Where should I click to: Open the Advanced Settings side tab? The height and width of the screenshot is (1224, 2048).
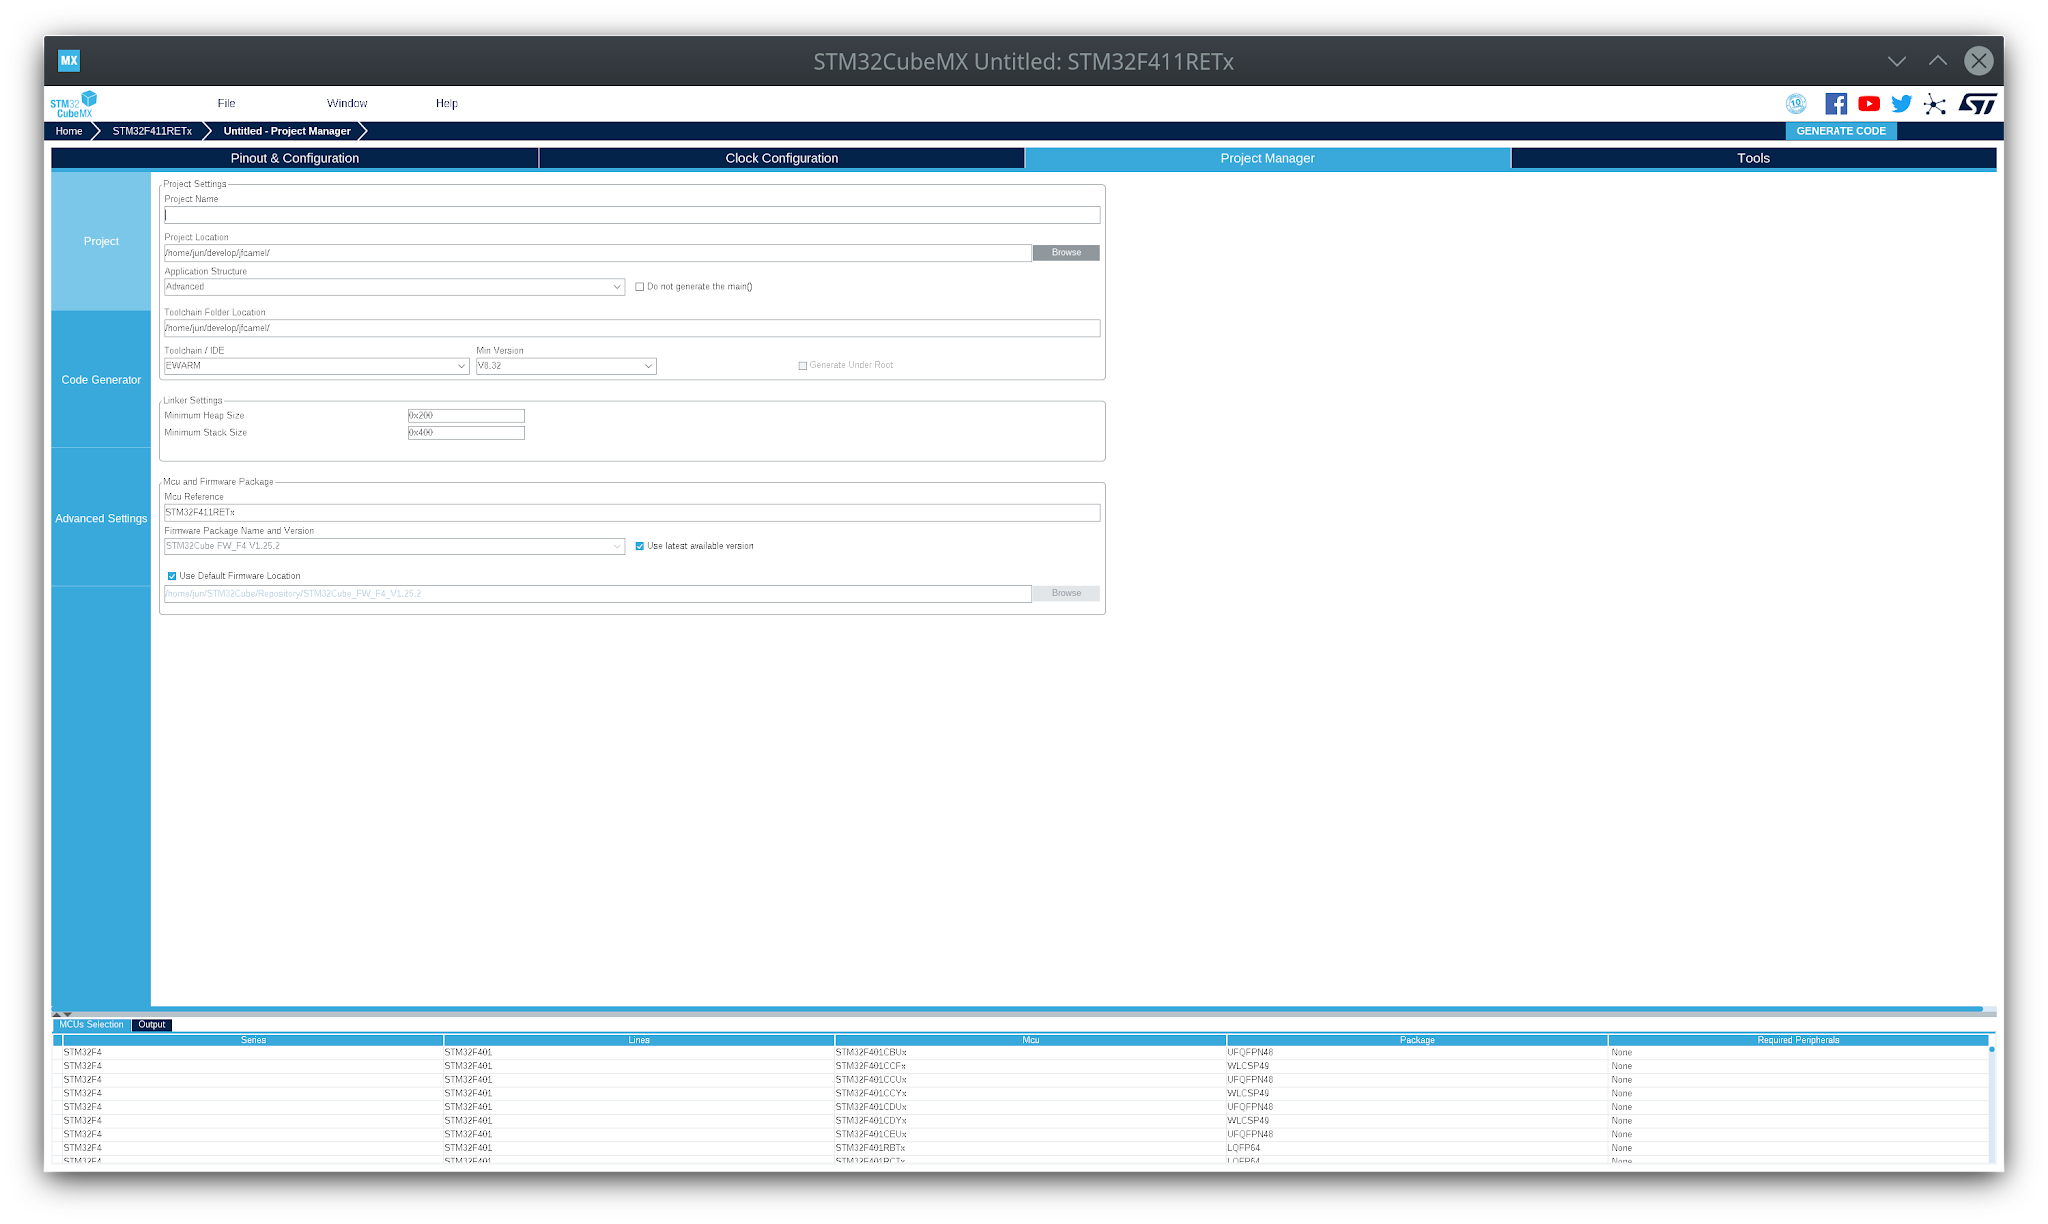pyautogui.click(x=101, y=518)
